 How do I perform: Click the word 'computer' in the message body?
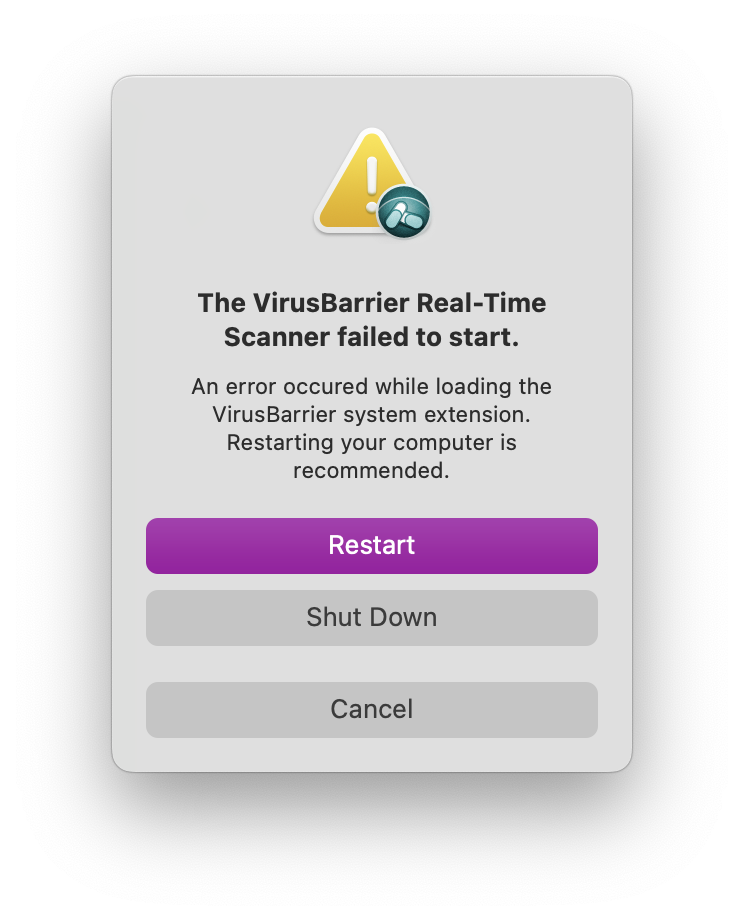(443, 442)
